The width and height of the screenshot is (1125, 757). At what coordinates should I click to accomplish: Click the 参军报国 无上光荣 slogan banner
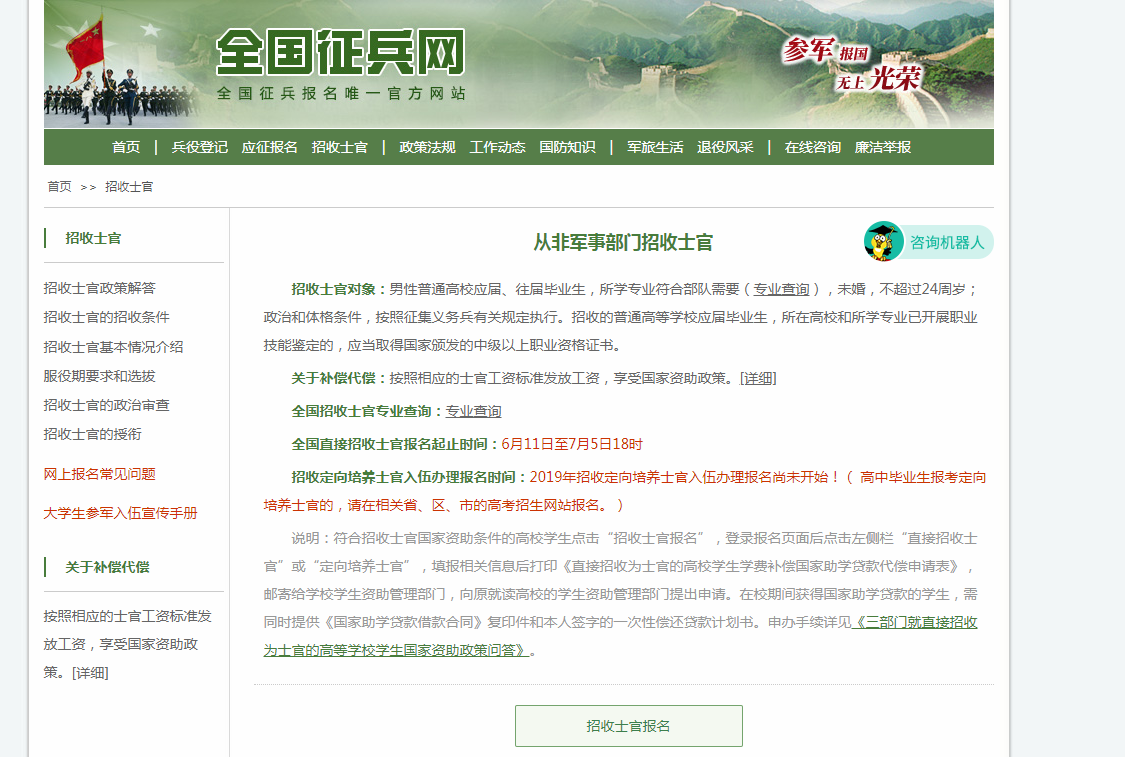pos(852,65)
